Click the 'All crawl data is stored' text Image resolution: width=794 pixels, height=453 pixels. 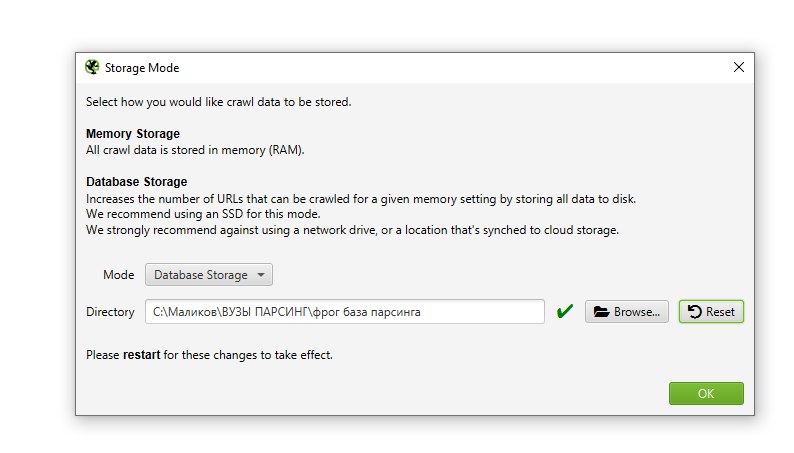[195, 150]
